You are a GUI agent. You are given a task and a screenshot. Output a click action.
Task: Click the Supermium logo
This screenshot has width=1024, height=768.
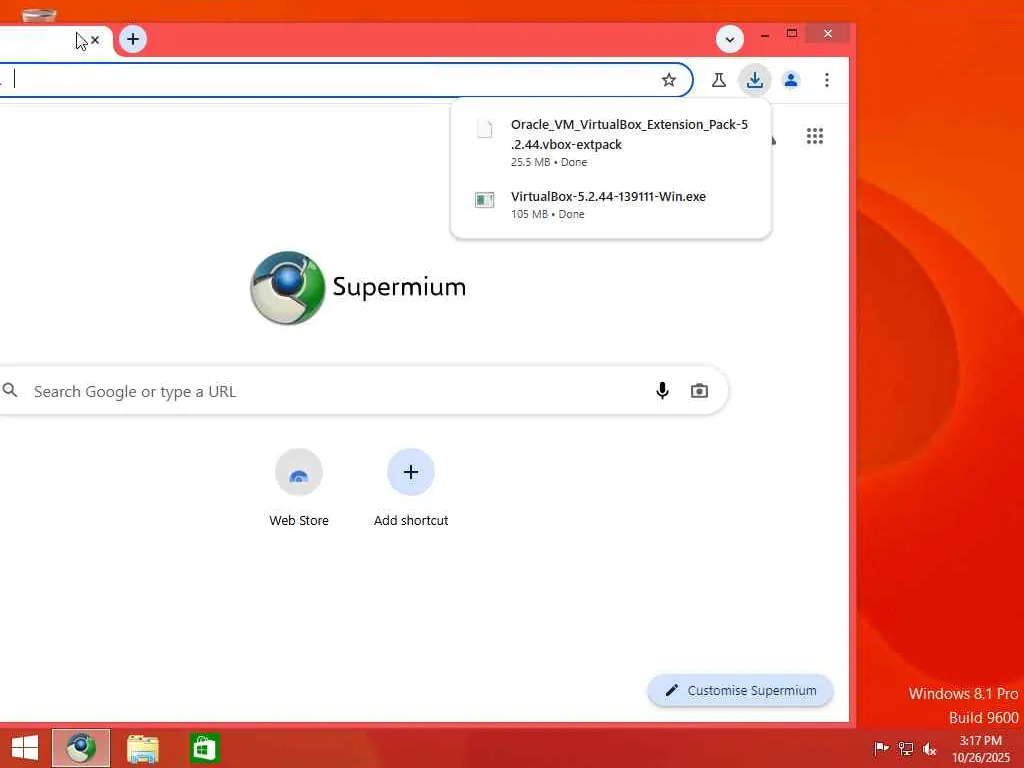click(x=358, y=287)
